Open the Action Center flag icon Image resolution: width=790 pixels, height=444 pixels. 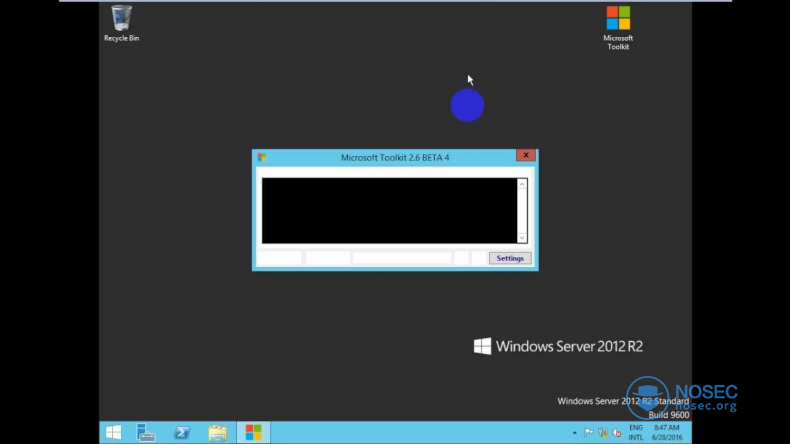click(588, 432)
